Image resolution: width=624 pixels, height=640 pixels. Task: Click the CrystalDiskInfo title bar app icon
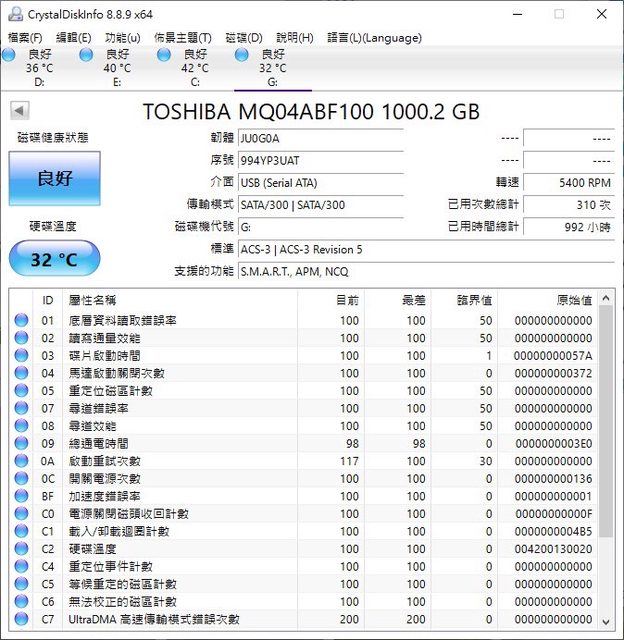pos(12,14)
